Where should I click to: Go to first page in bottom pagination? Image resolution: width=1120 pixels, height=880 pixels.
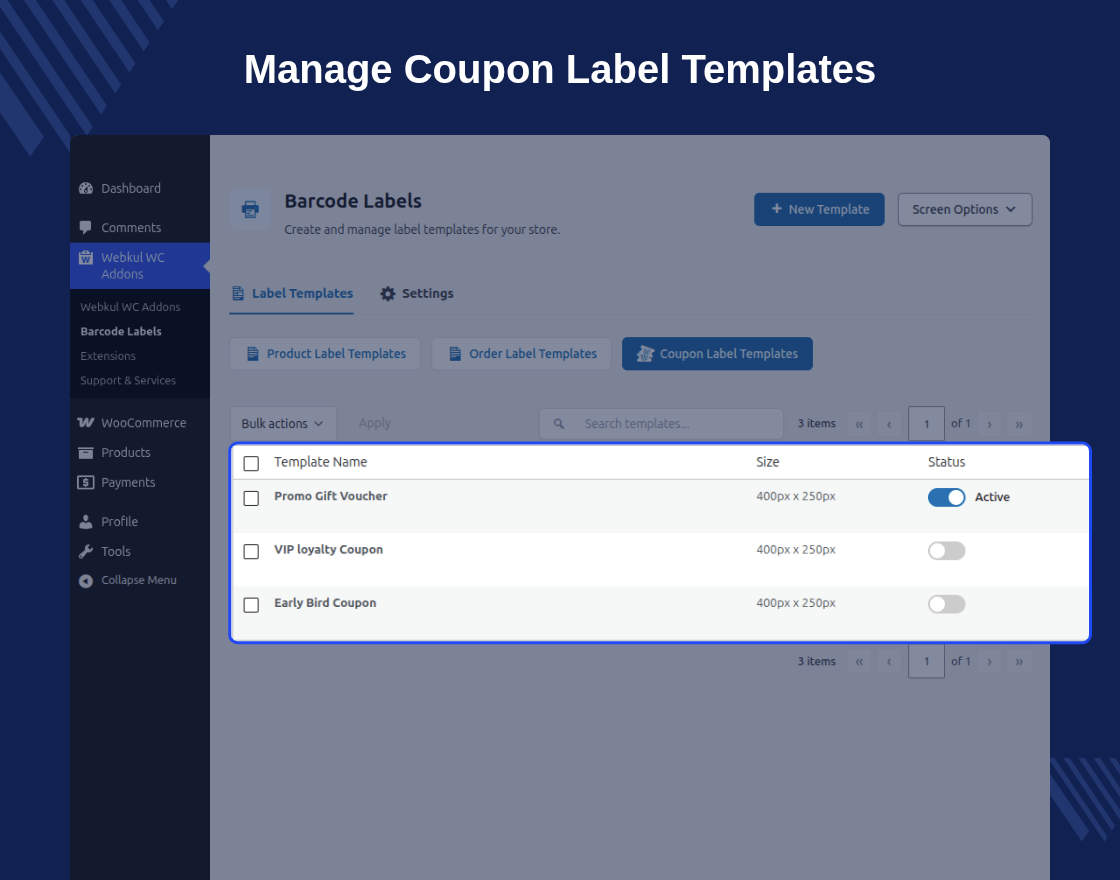[859, 661]
